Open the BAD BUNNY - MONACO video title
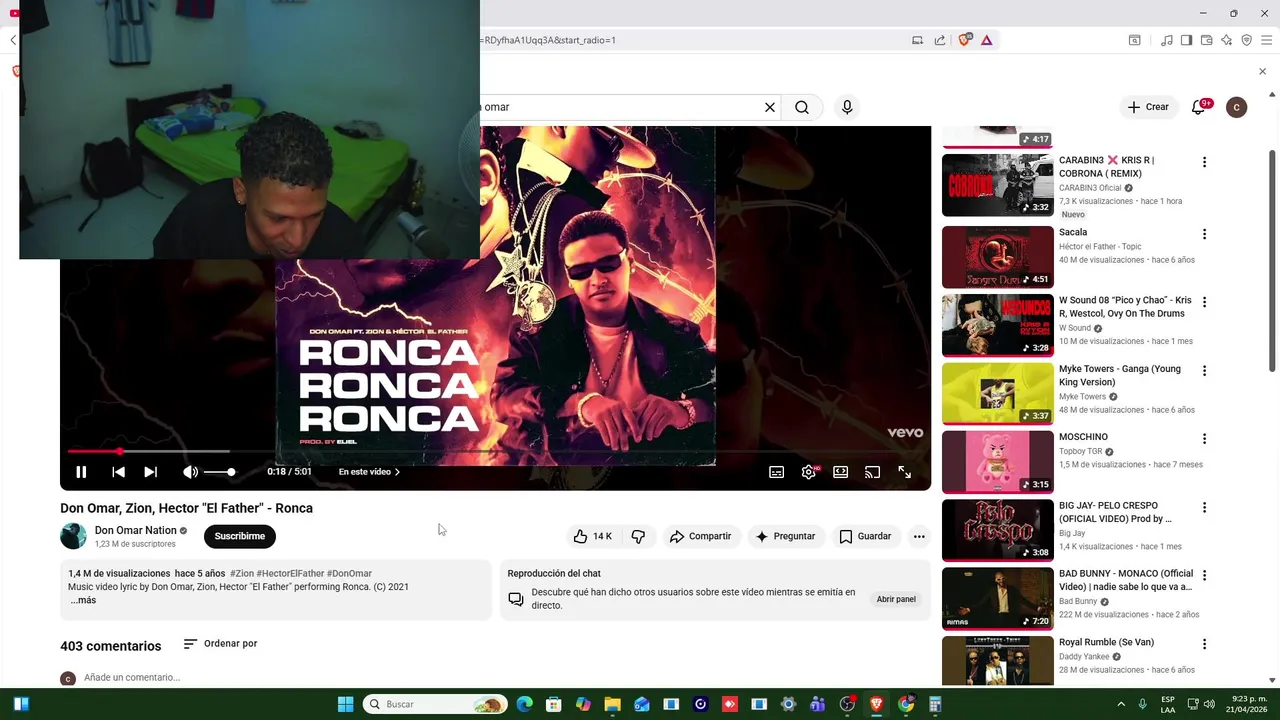This screenshot has height=720, width=1280. click(1125, 580)
